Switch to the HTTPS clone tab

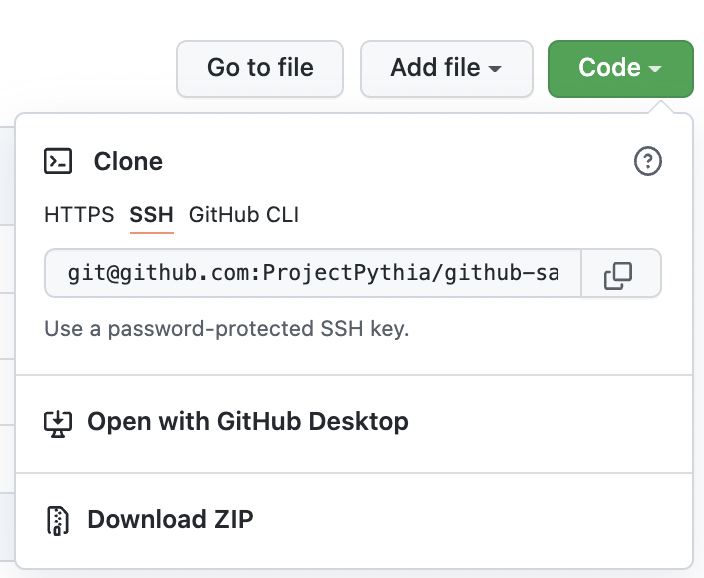[x=79, y=215]
